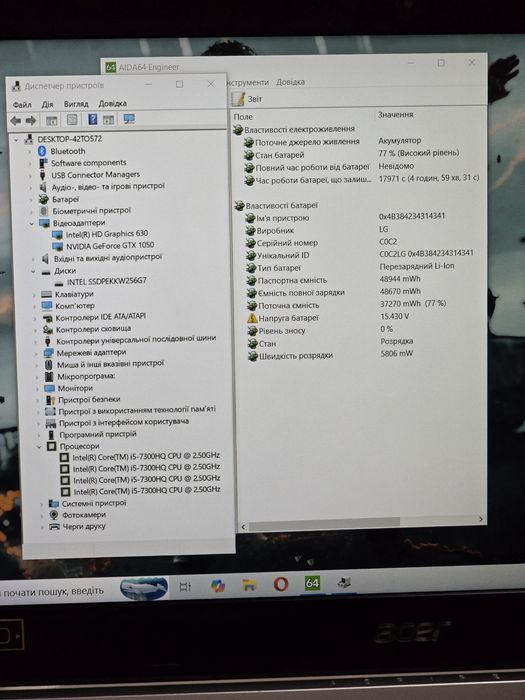Open the Дія menu in Device Manager
Screen dimensions: 525x700
tap(47, 104)
